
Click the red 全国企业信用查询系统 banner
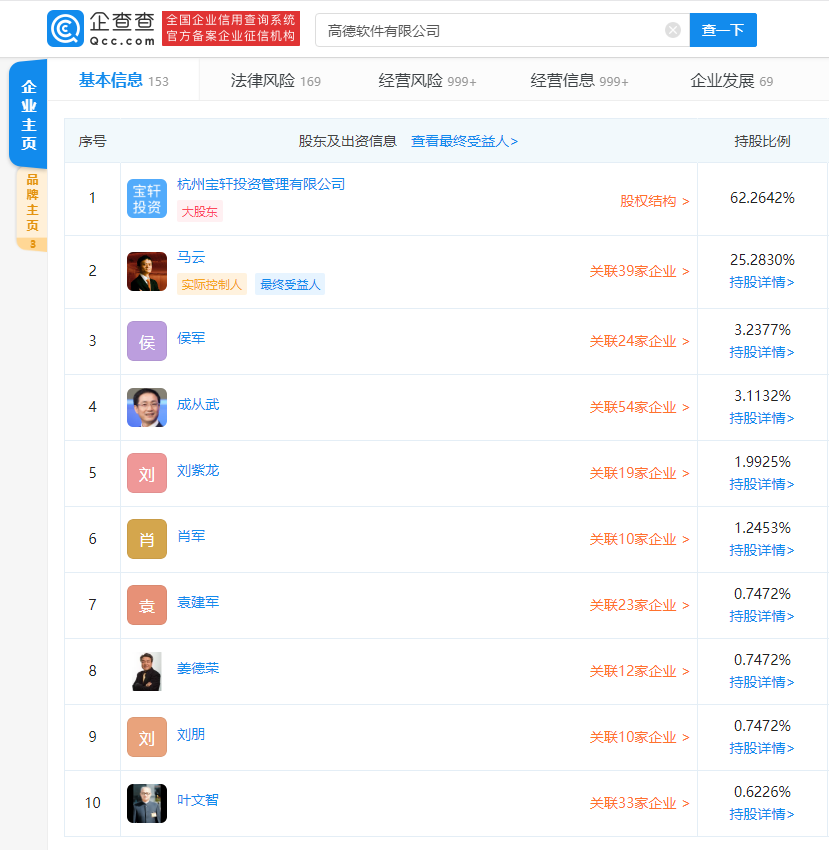pos(231,28)
